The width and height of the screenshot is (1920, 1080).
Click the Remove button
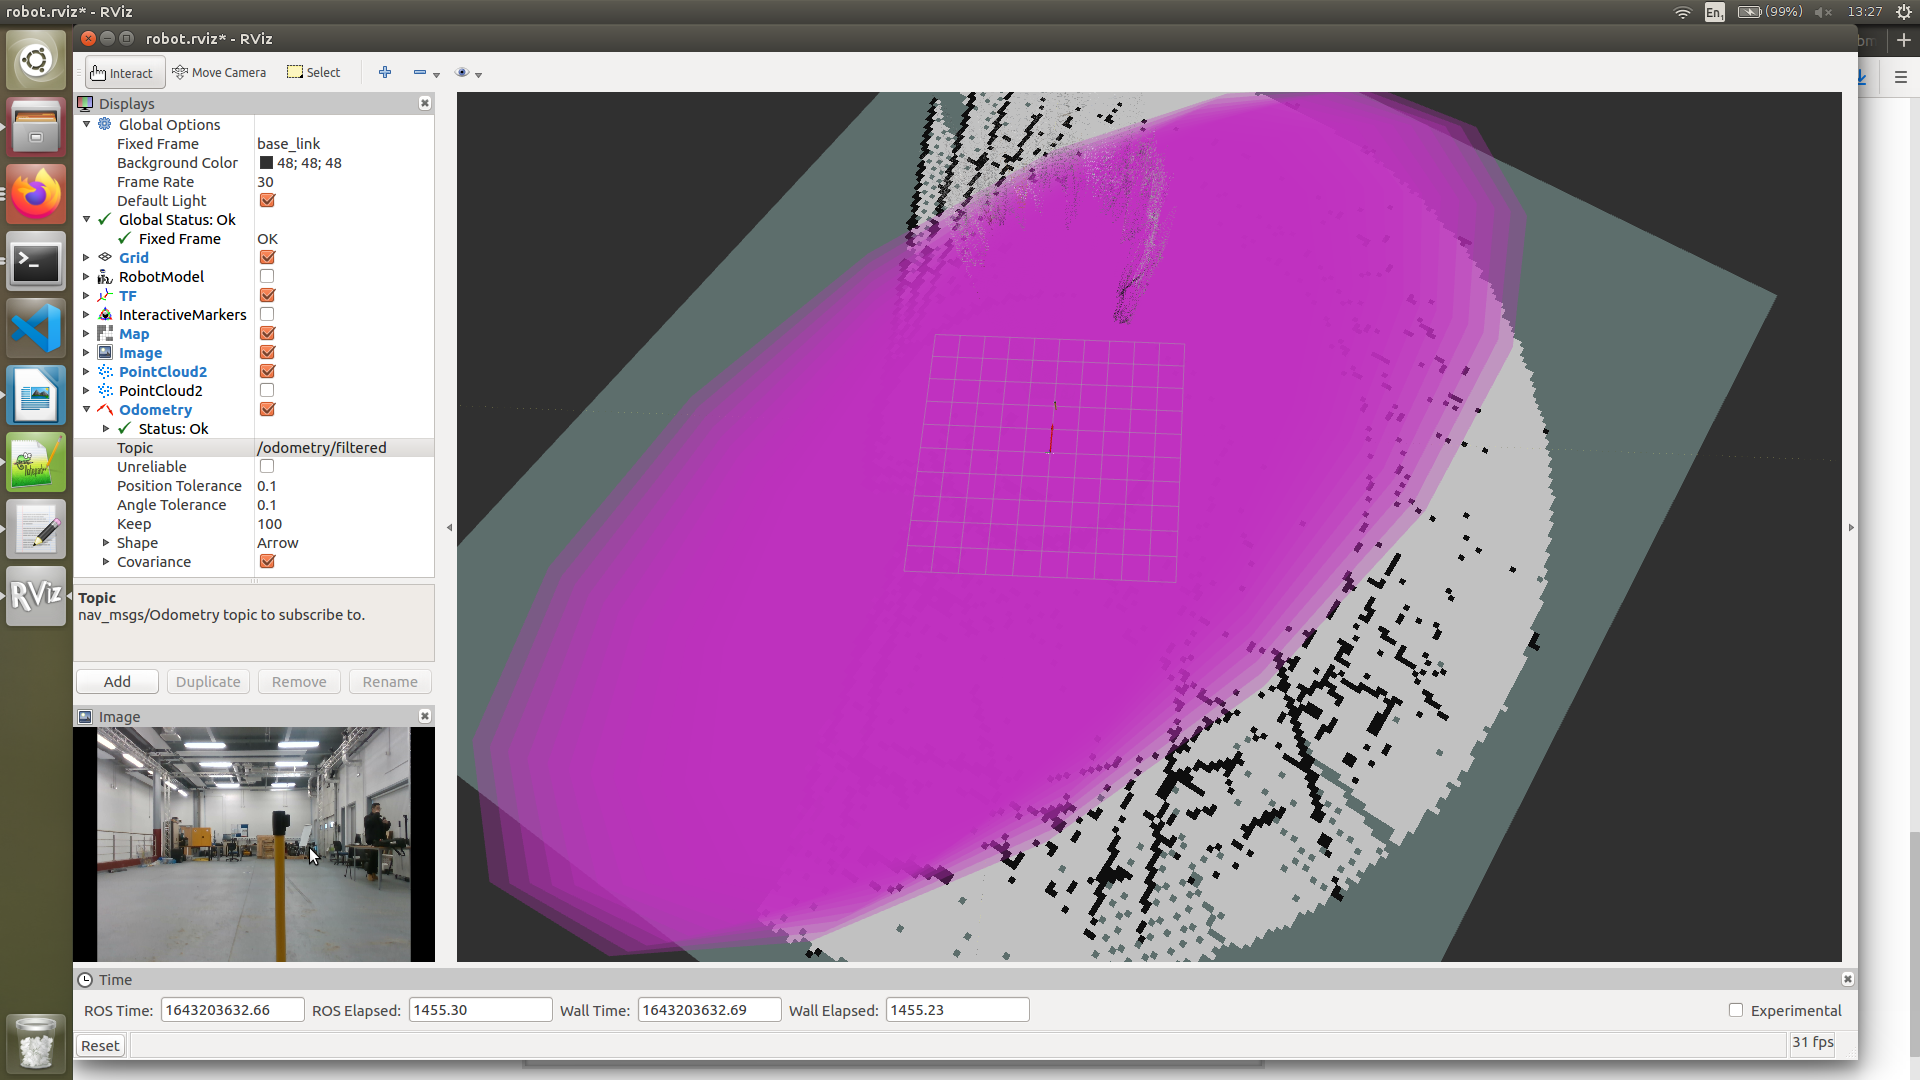point(299,681)
